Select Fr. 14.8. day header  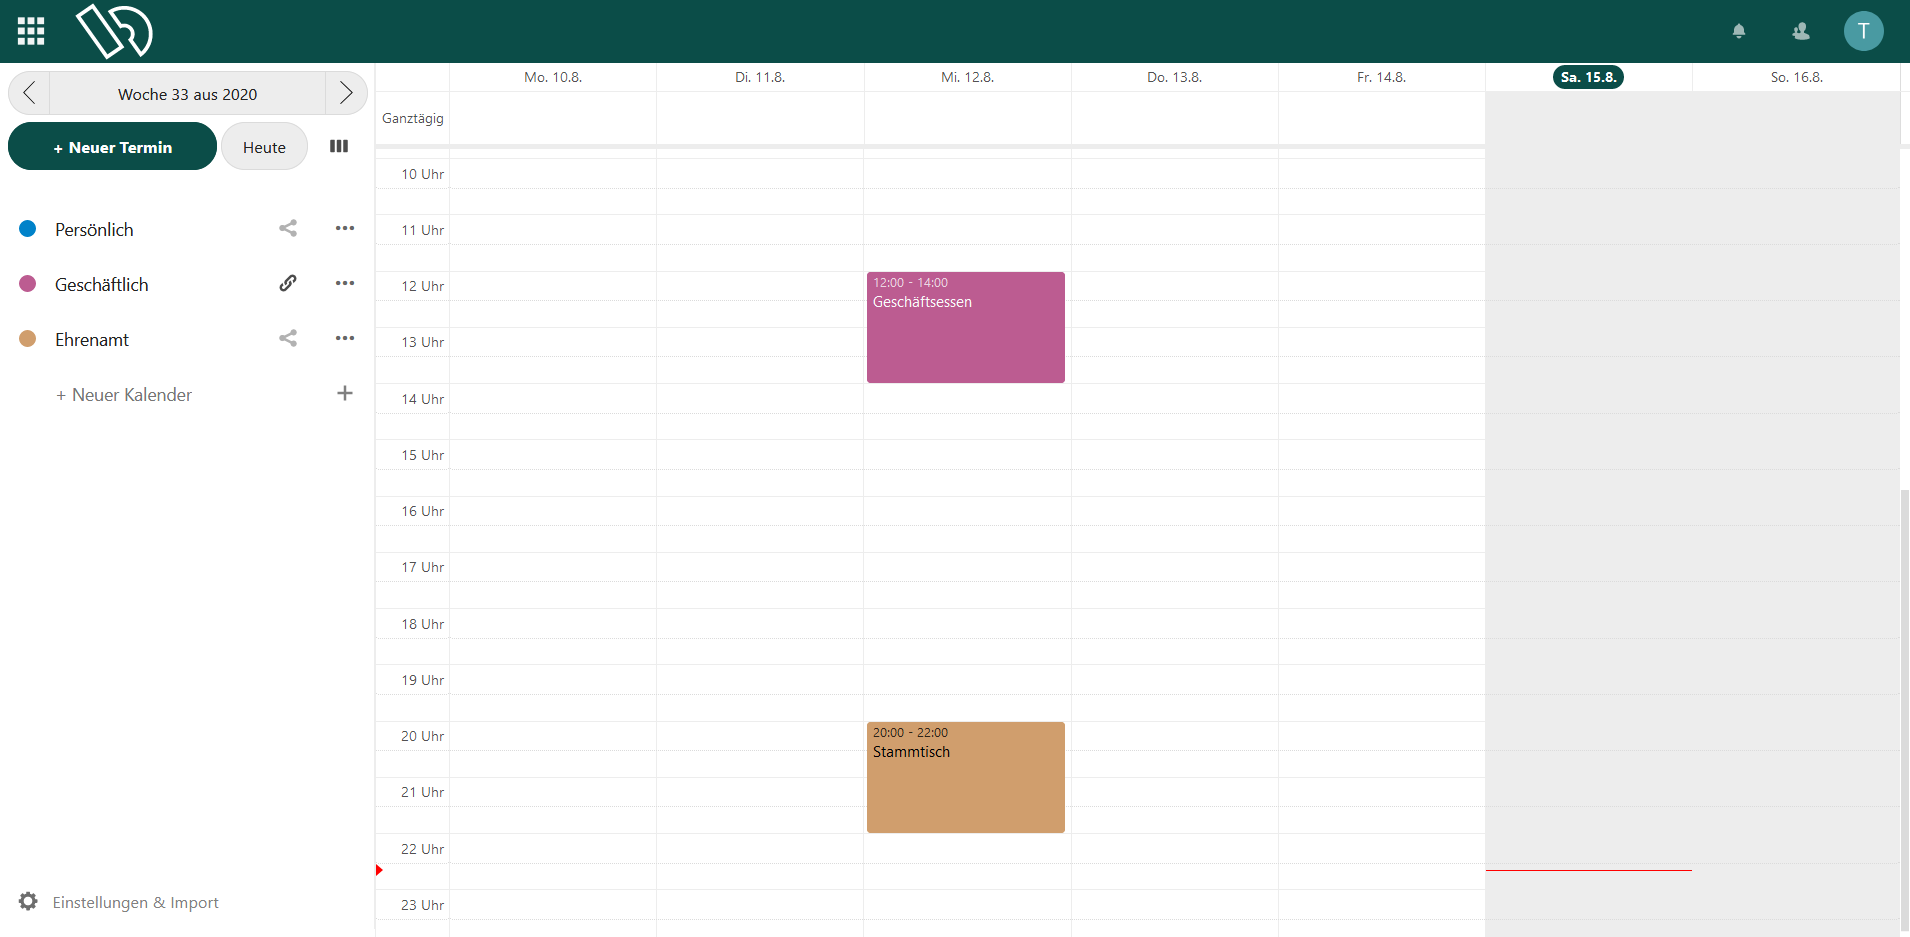(x=1381, y=77)
